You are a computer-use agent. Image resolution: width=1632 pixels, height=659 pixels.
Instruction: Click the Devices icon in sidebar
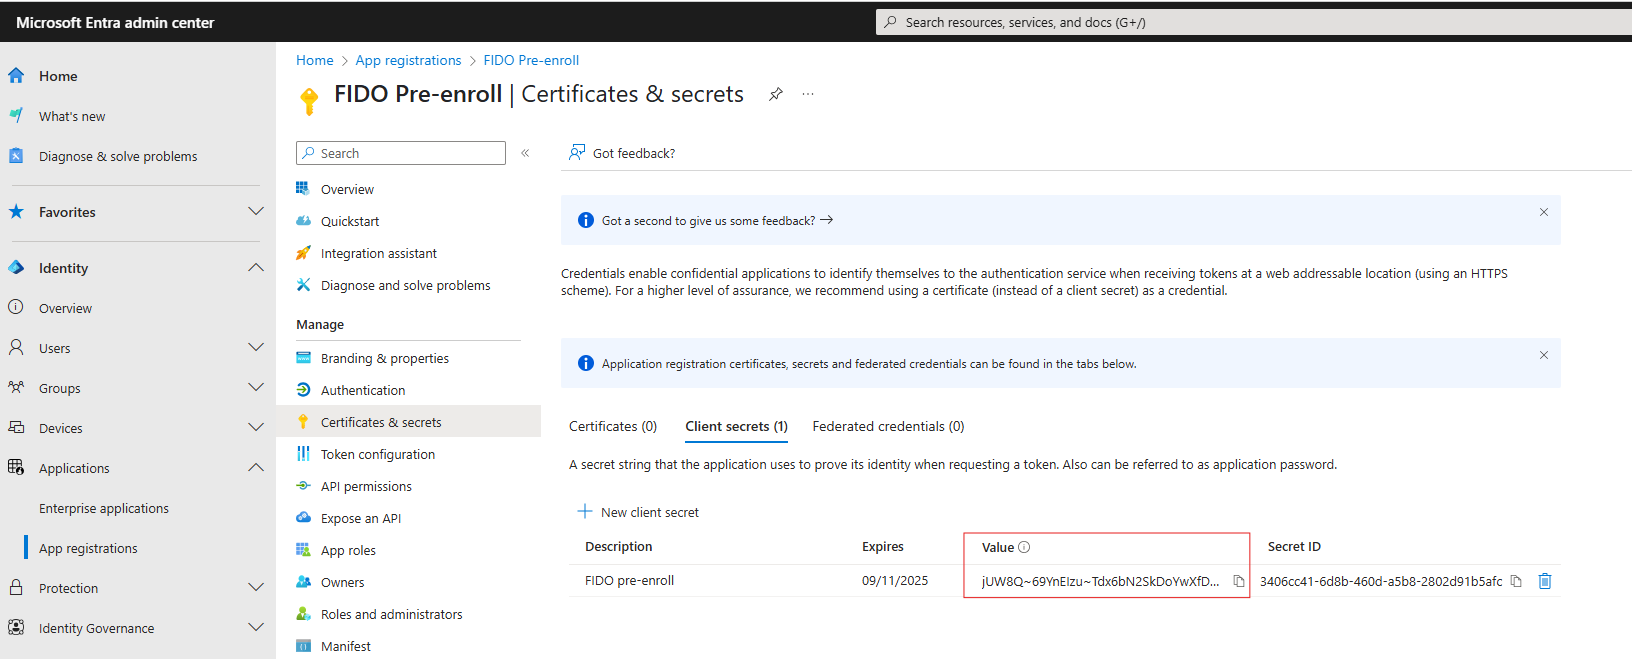tap(16, 427)
